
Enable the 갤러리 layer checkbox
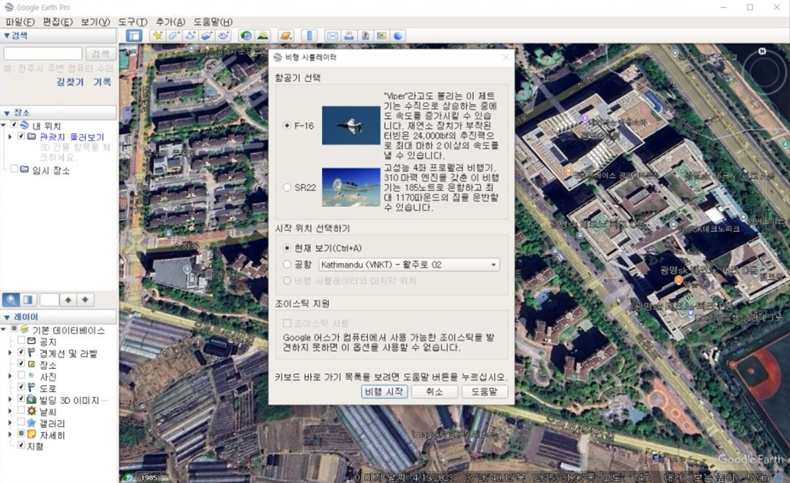pyautogui.click(x=21, y=422)
